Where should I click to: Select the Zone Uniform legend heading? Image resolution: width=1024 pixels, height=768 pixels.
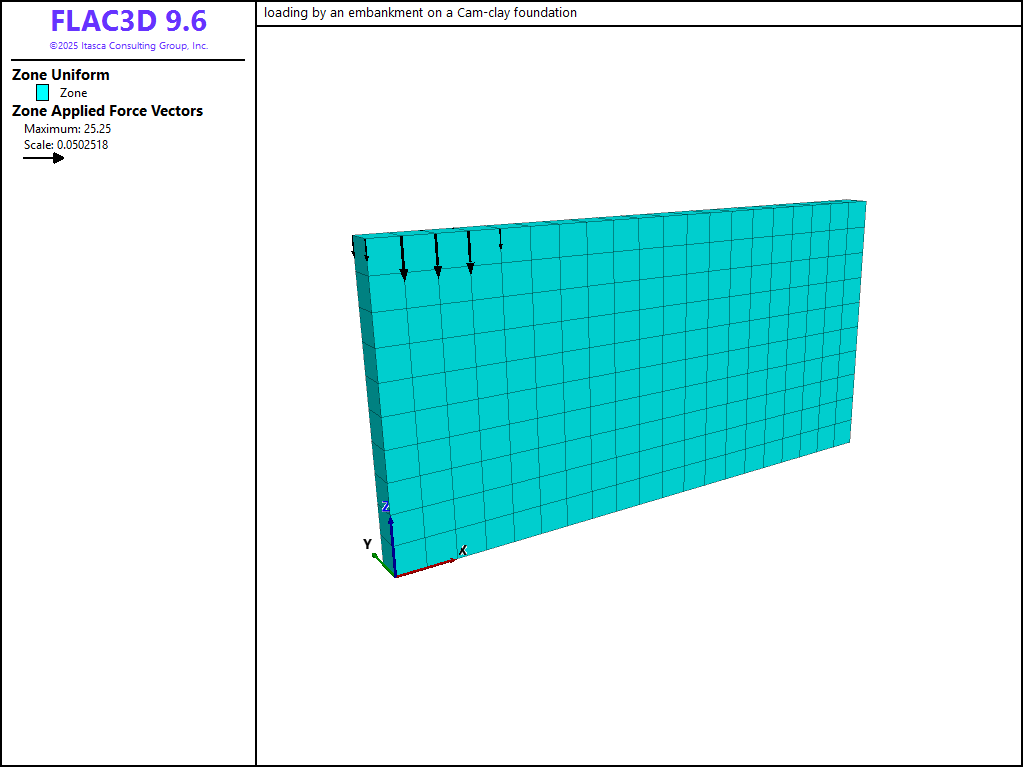(61, 75)
